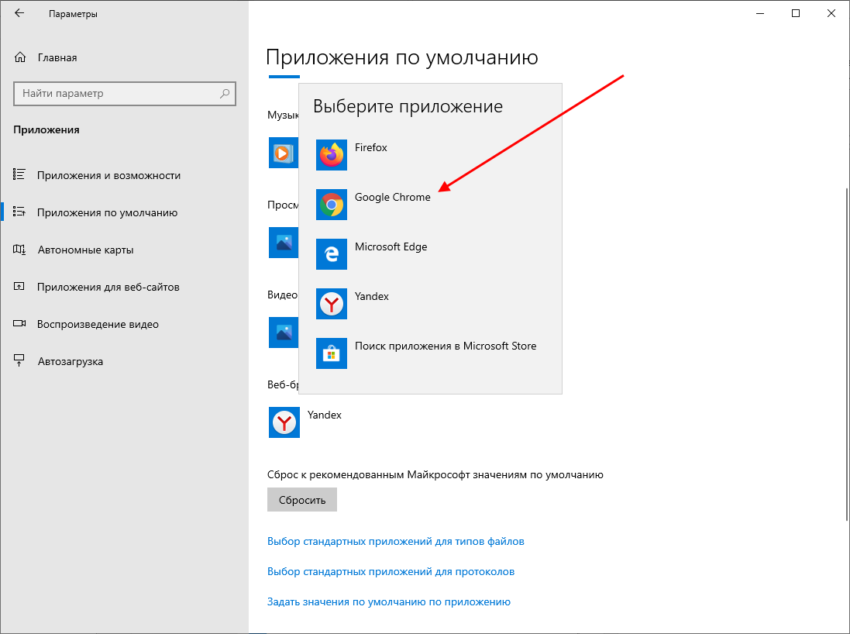
Task: Open Приложения по умолчанию section
Action: click(107, 212)
